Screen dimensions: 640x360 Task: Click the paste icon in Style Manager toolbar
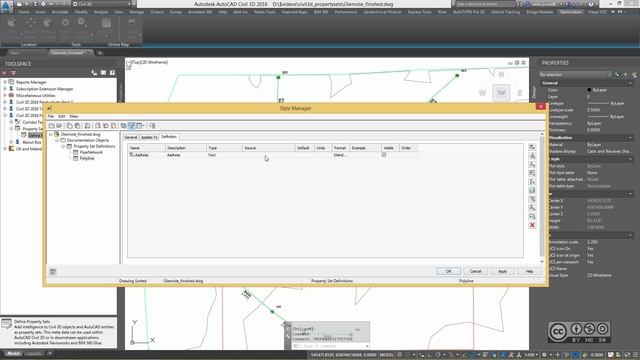click(x=78, y=126)
